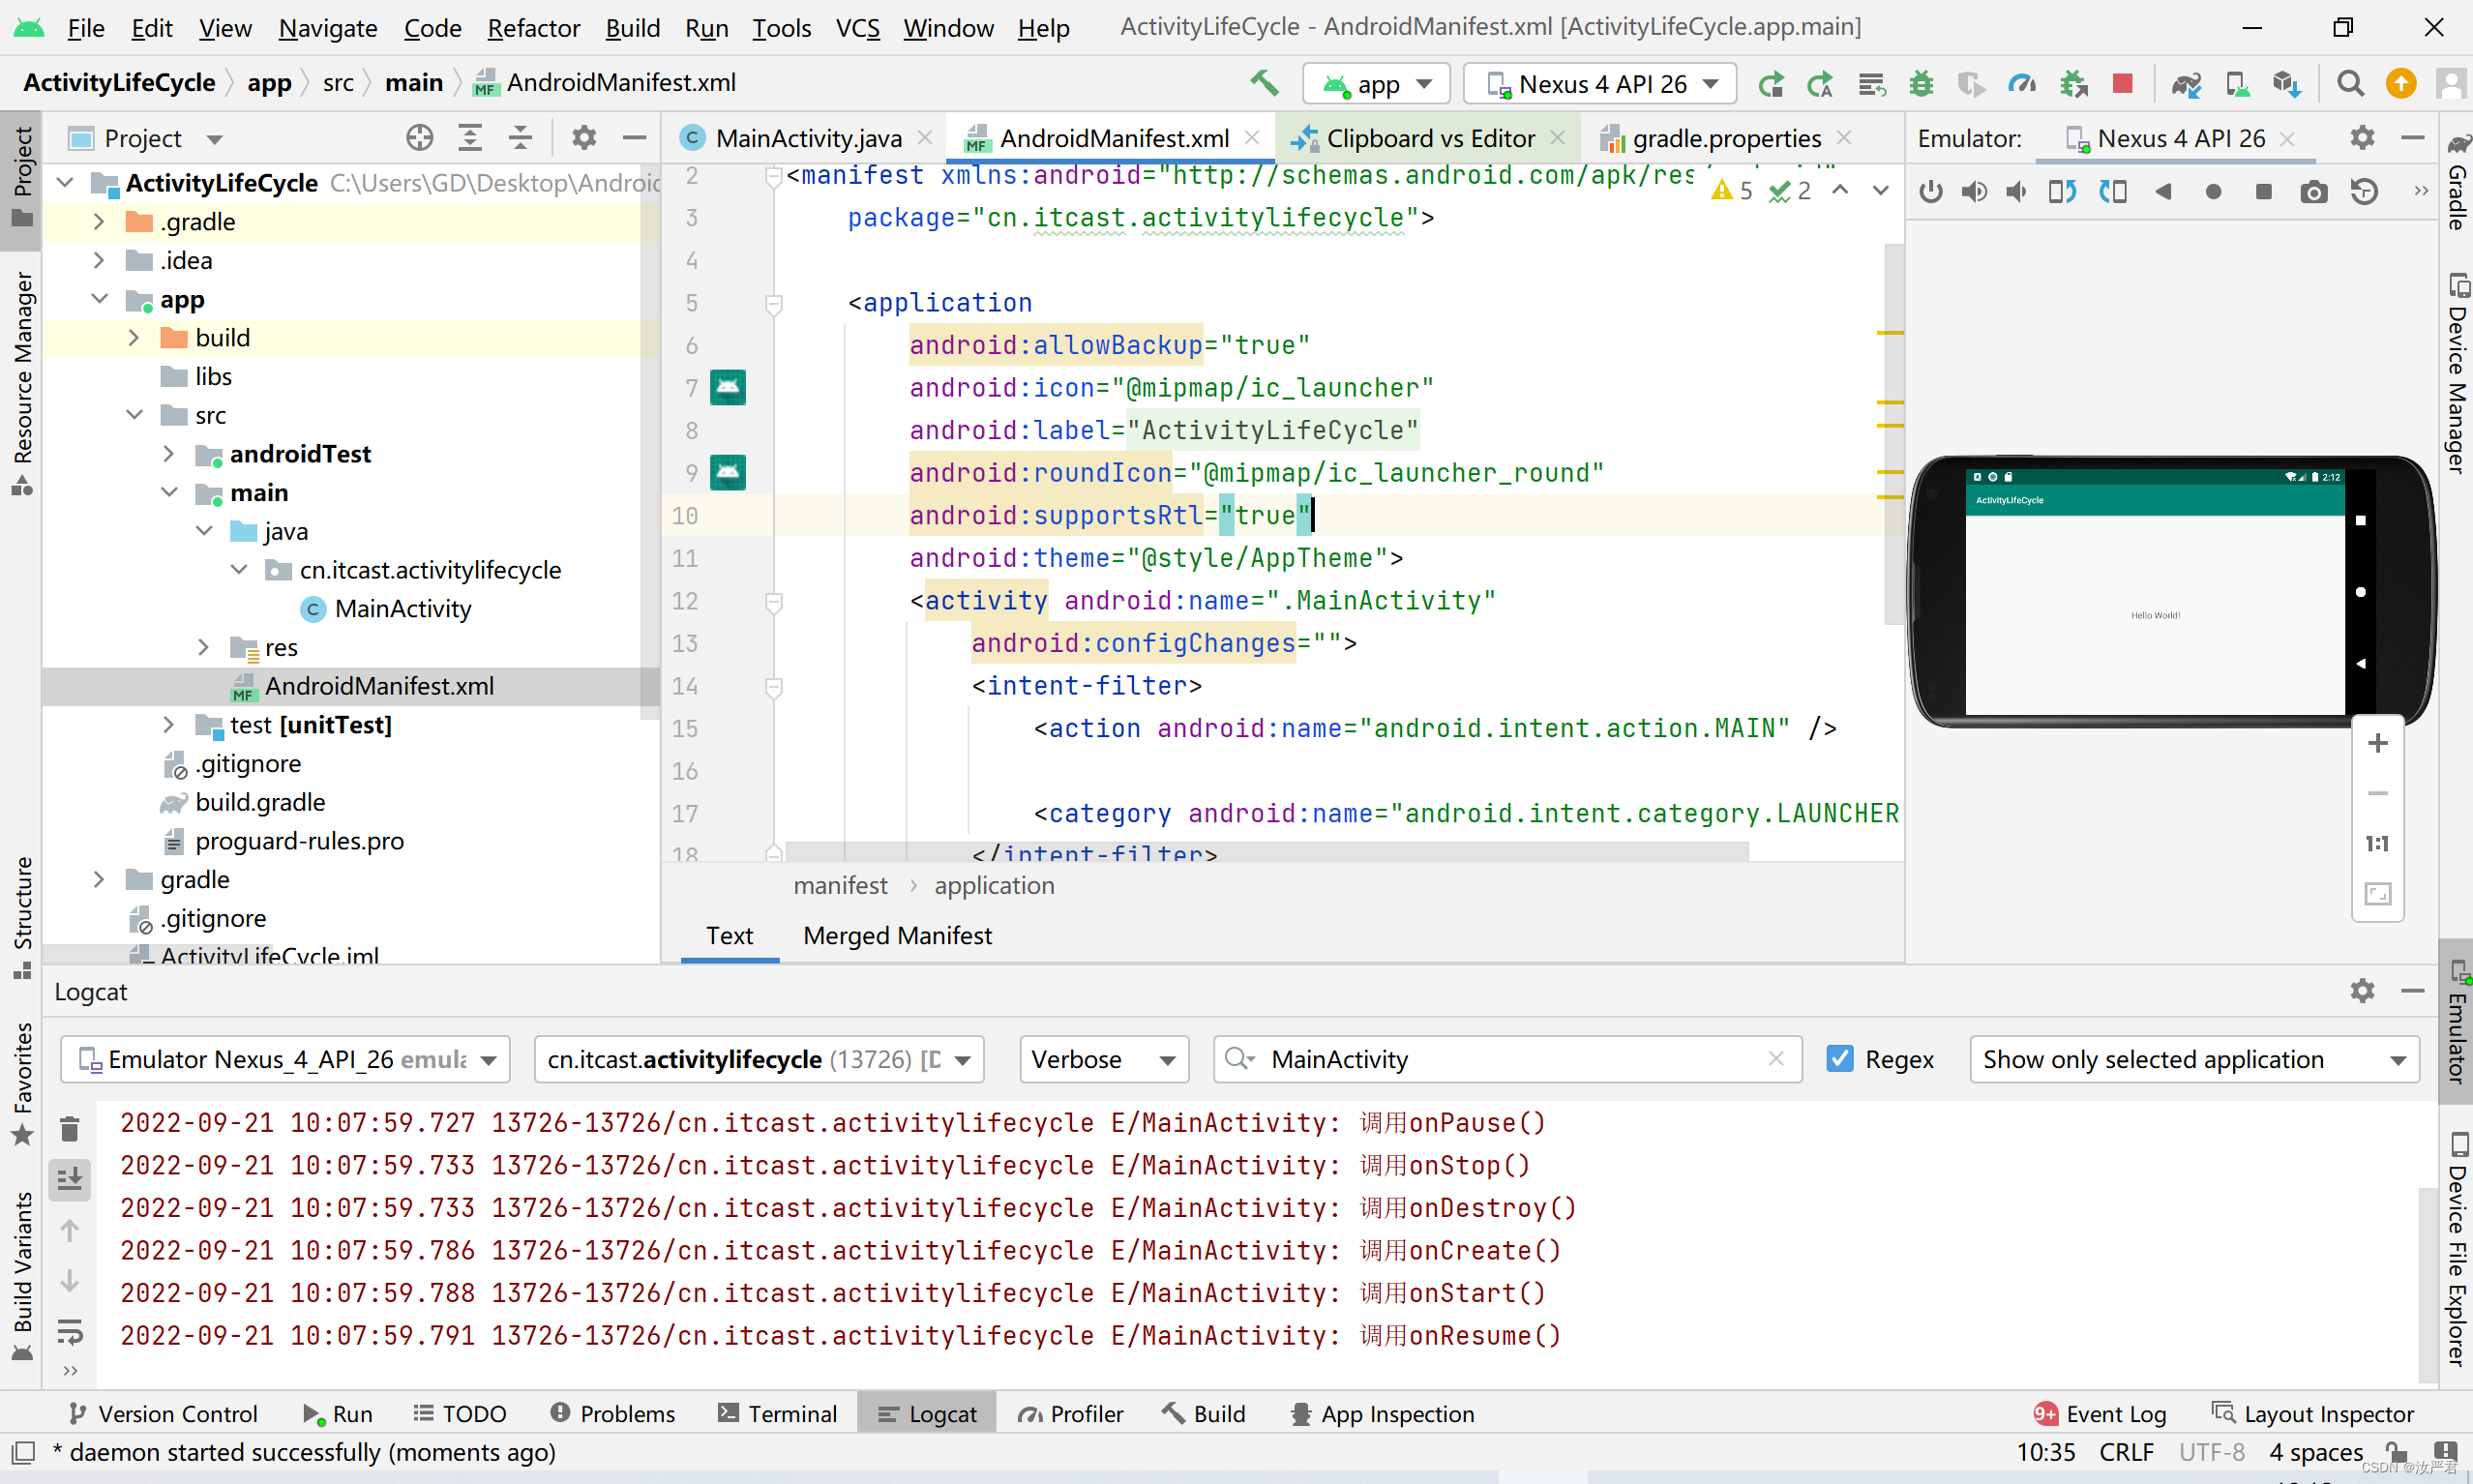The image size is (2473, 1484).
Task: Toggle soft-wrap in Logcat side toolbar
Action: click(69, 1331)
